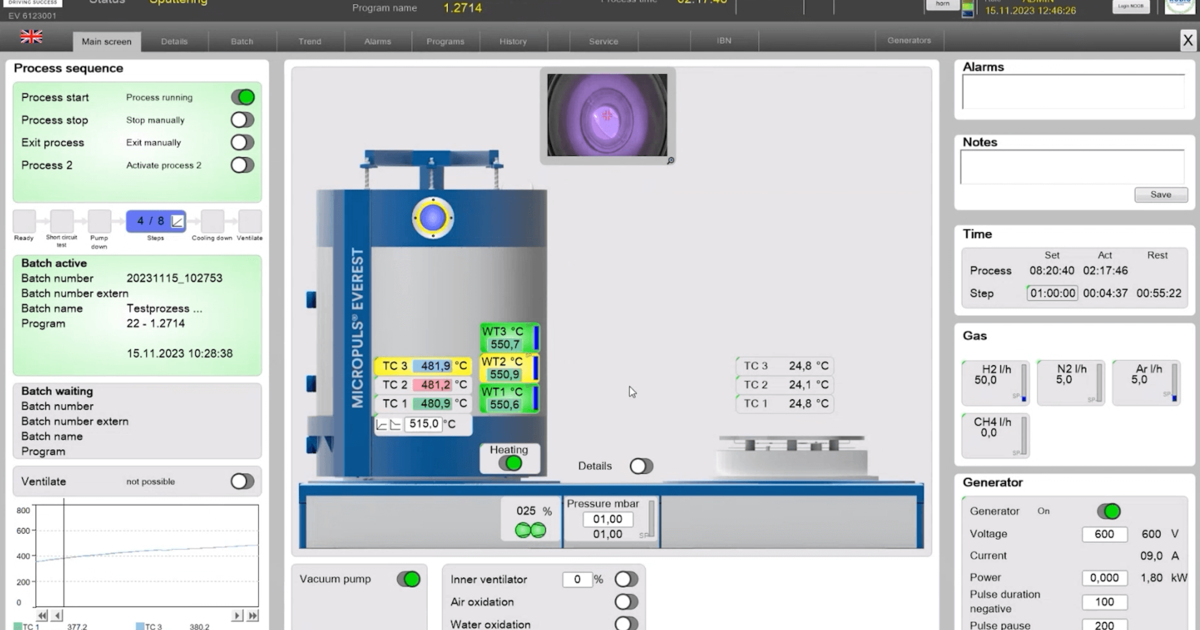
Task: Click the ramp icon in Steps box
Action: tap(177, 221)
